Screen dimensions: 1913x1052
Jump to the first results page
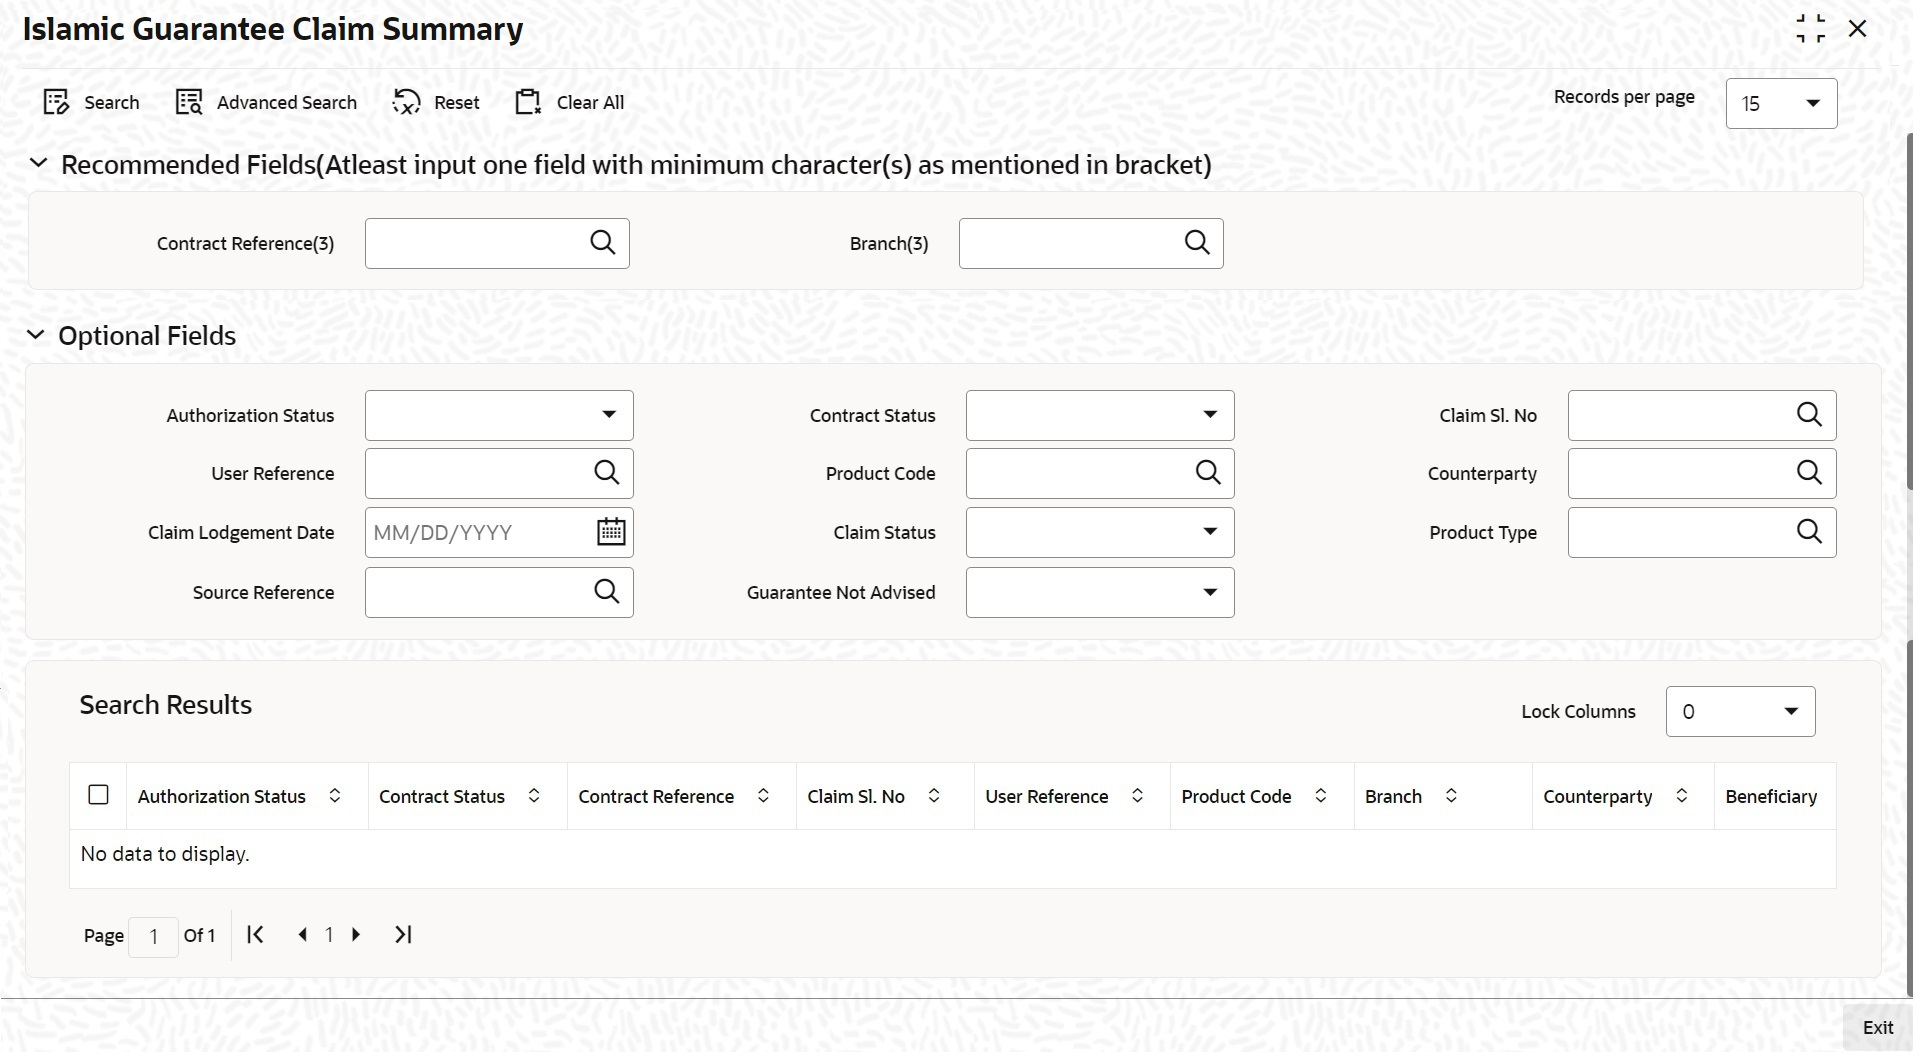(x=255, y=935)
